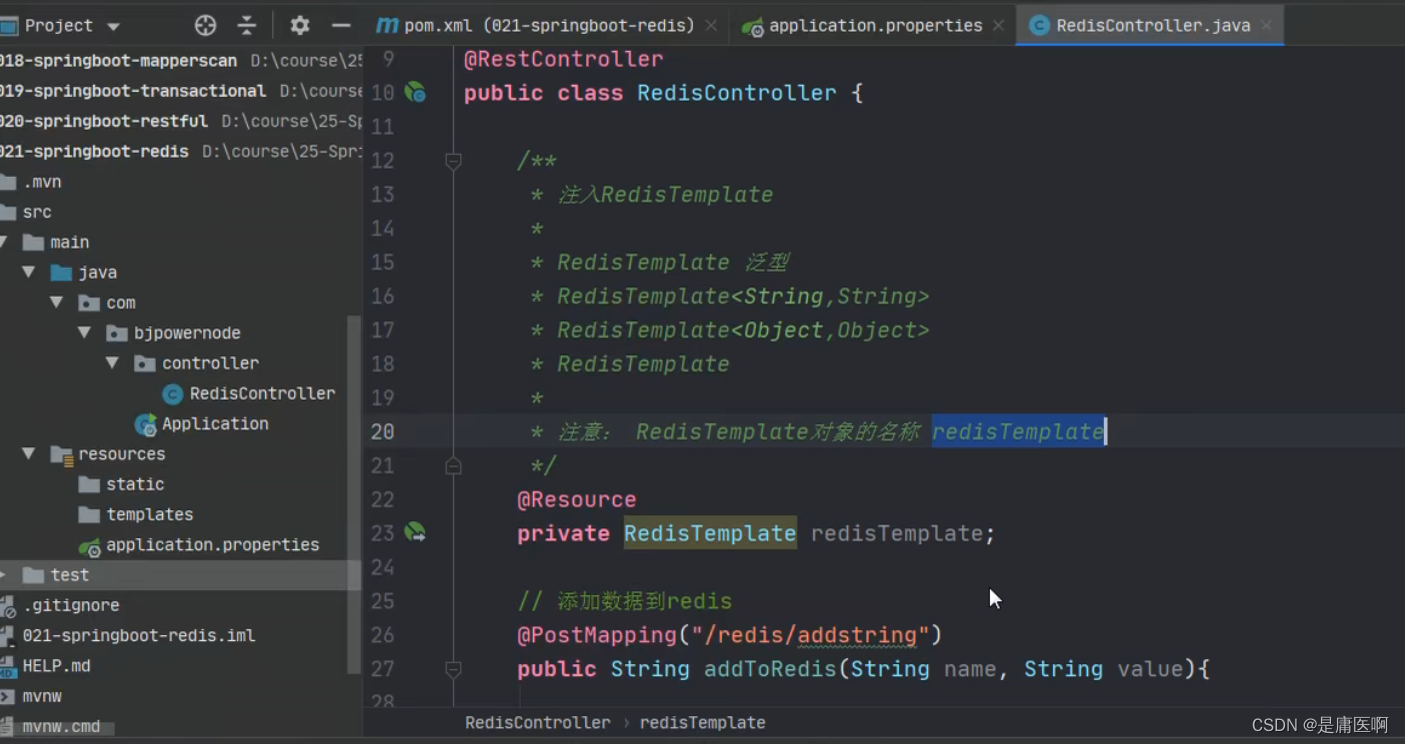The height and width of the screenshot is (744, 1405).
Task: Click the java source folder icon
Action: point(61,272)
